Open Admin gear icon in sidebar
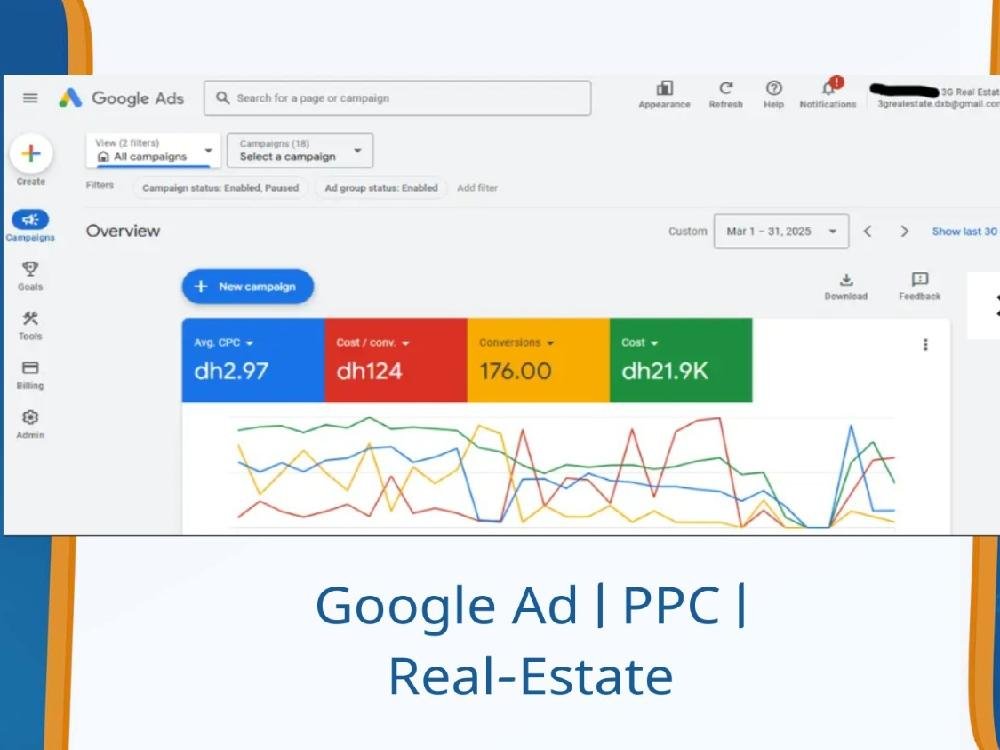The width and height of the screenshot is (1000, 750). tap(30, 418)
